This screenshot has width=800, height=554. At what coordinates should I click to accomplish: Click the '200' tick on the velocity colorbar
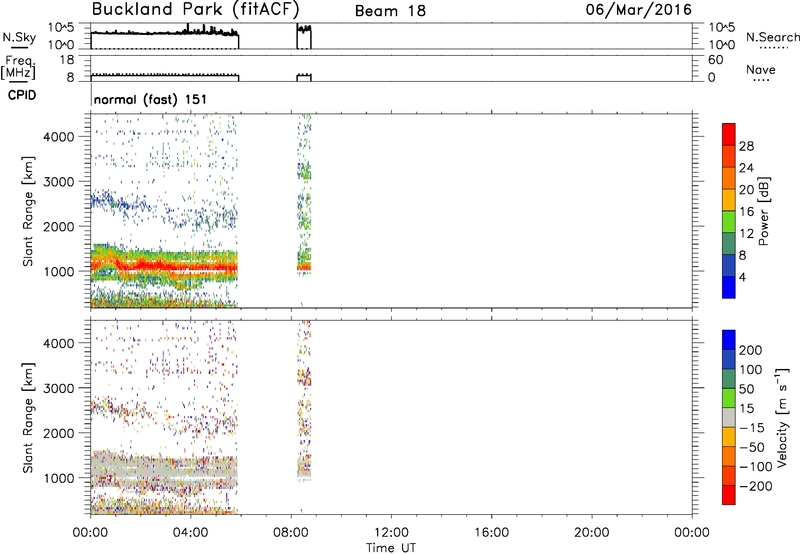(x=751, y=350)
